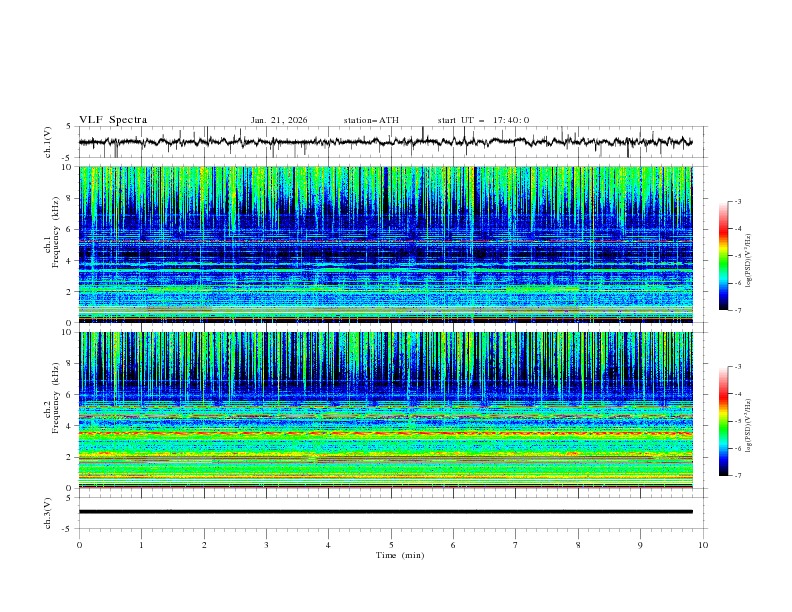Click inside the ch.1 spectrogram panel

(385, 244)
